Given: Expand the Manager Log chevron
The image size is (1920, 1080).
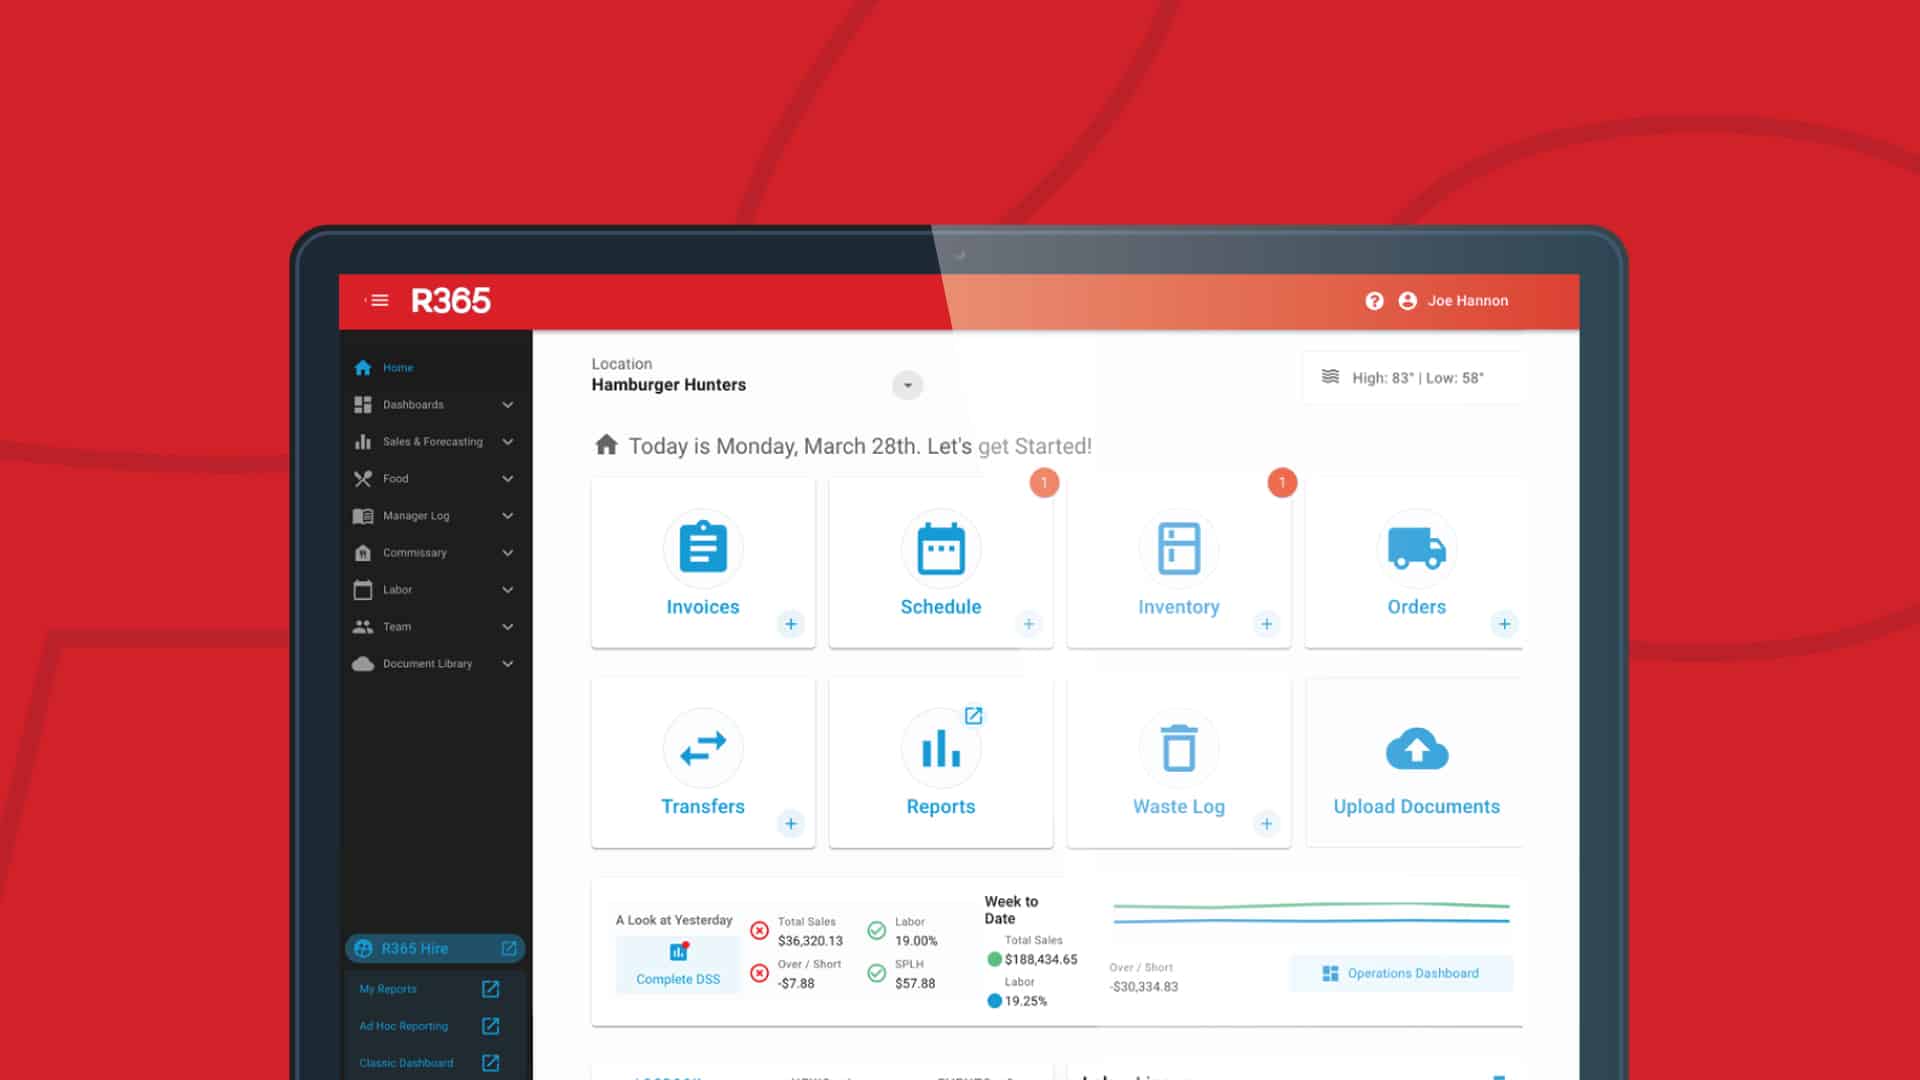Looking at the screenshot, I should tap(508, 516).
